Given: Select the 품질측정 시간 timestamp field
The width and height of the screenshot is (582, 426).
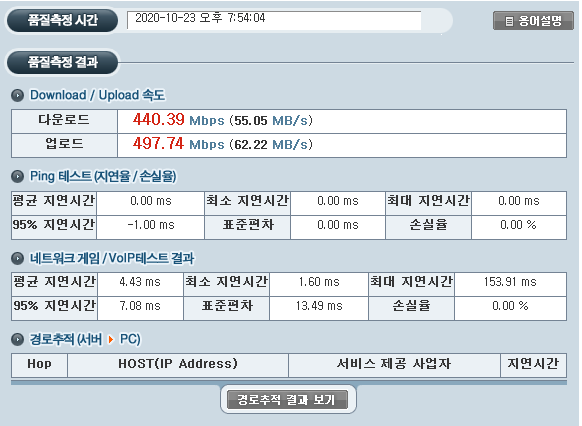Looking at the screenshot, I should [274, 20].
